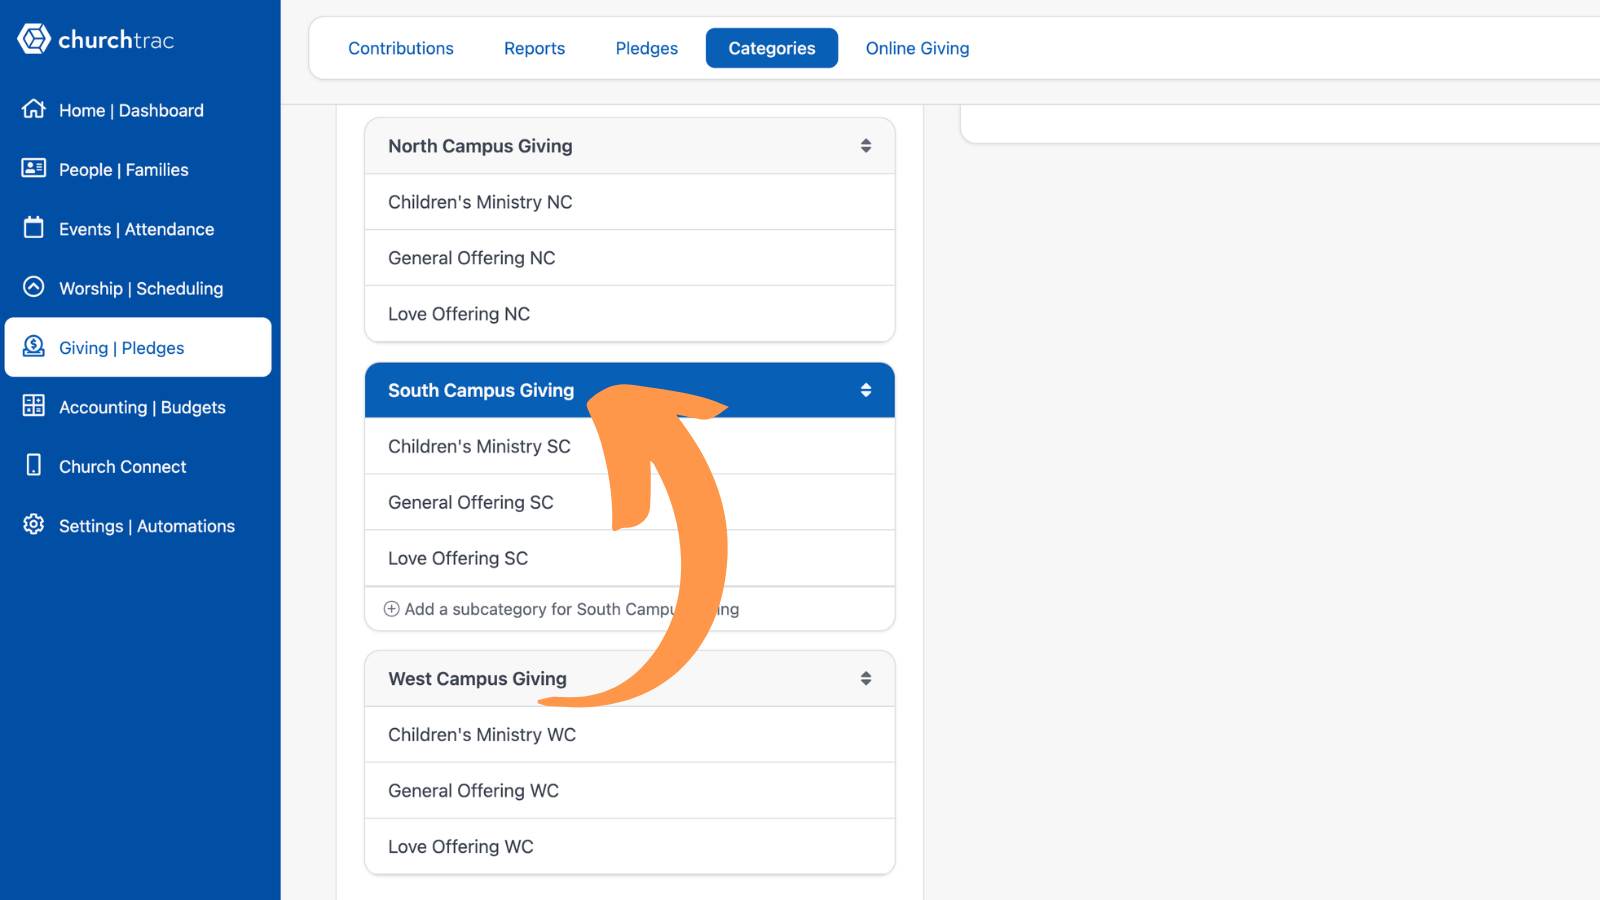The height and width of the screenshot is (900, 1600).
Task: Toggle sort arrows on North Campus Giving
Action: tap(866, 146)
